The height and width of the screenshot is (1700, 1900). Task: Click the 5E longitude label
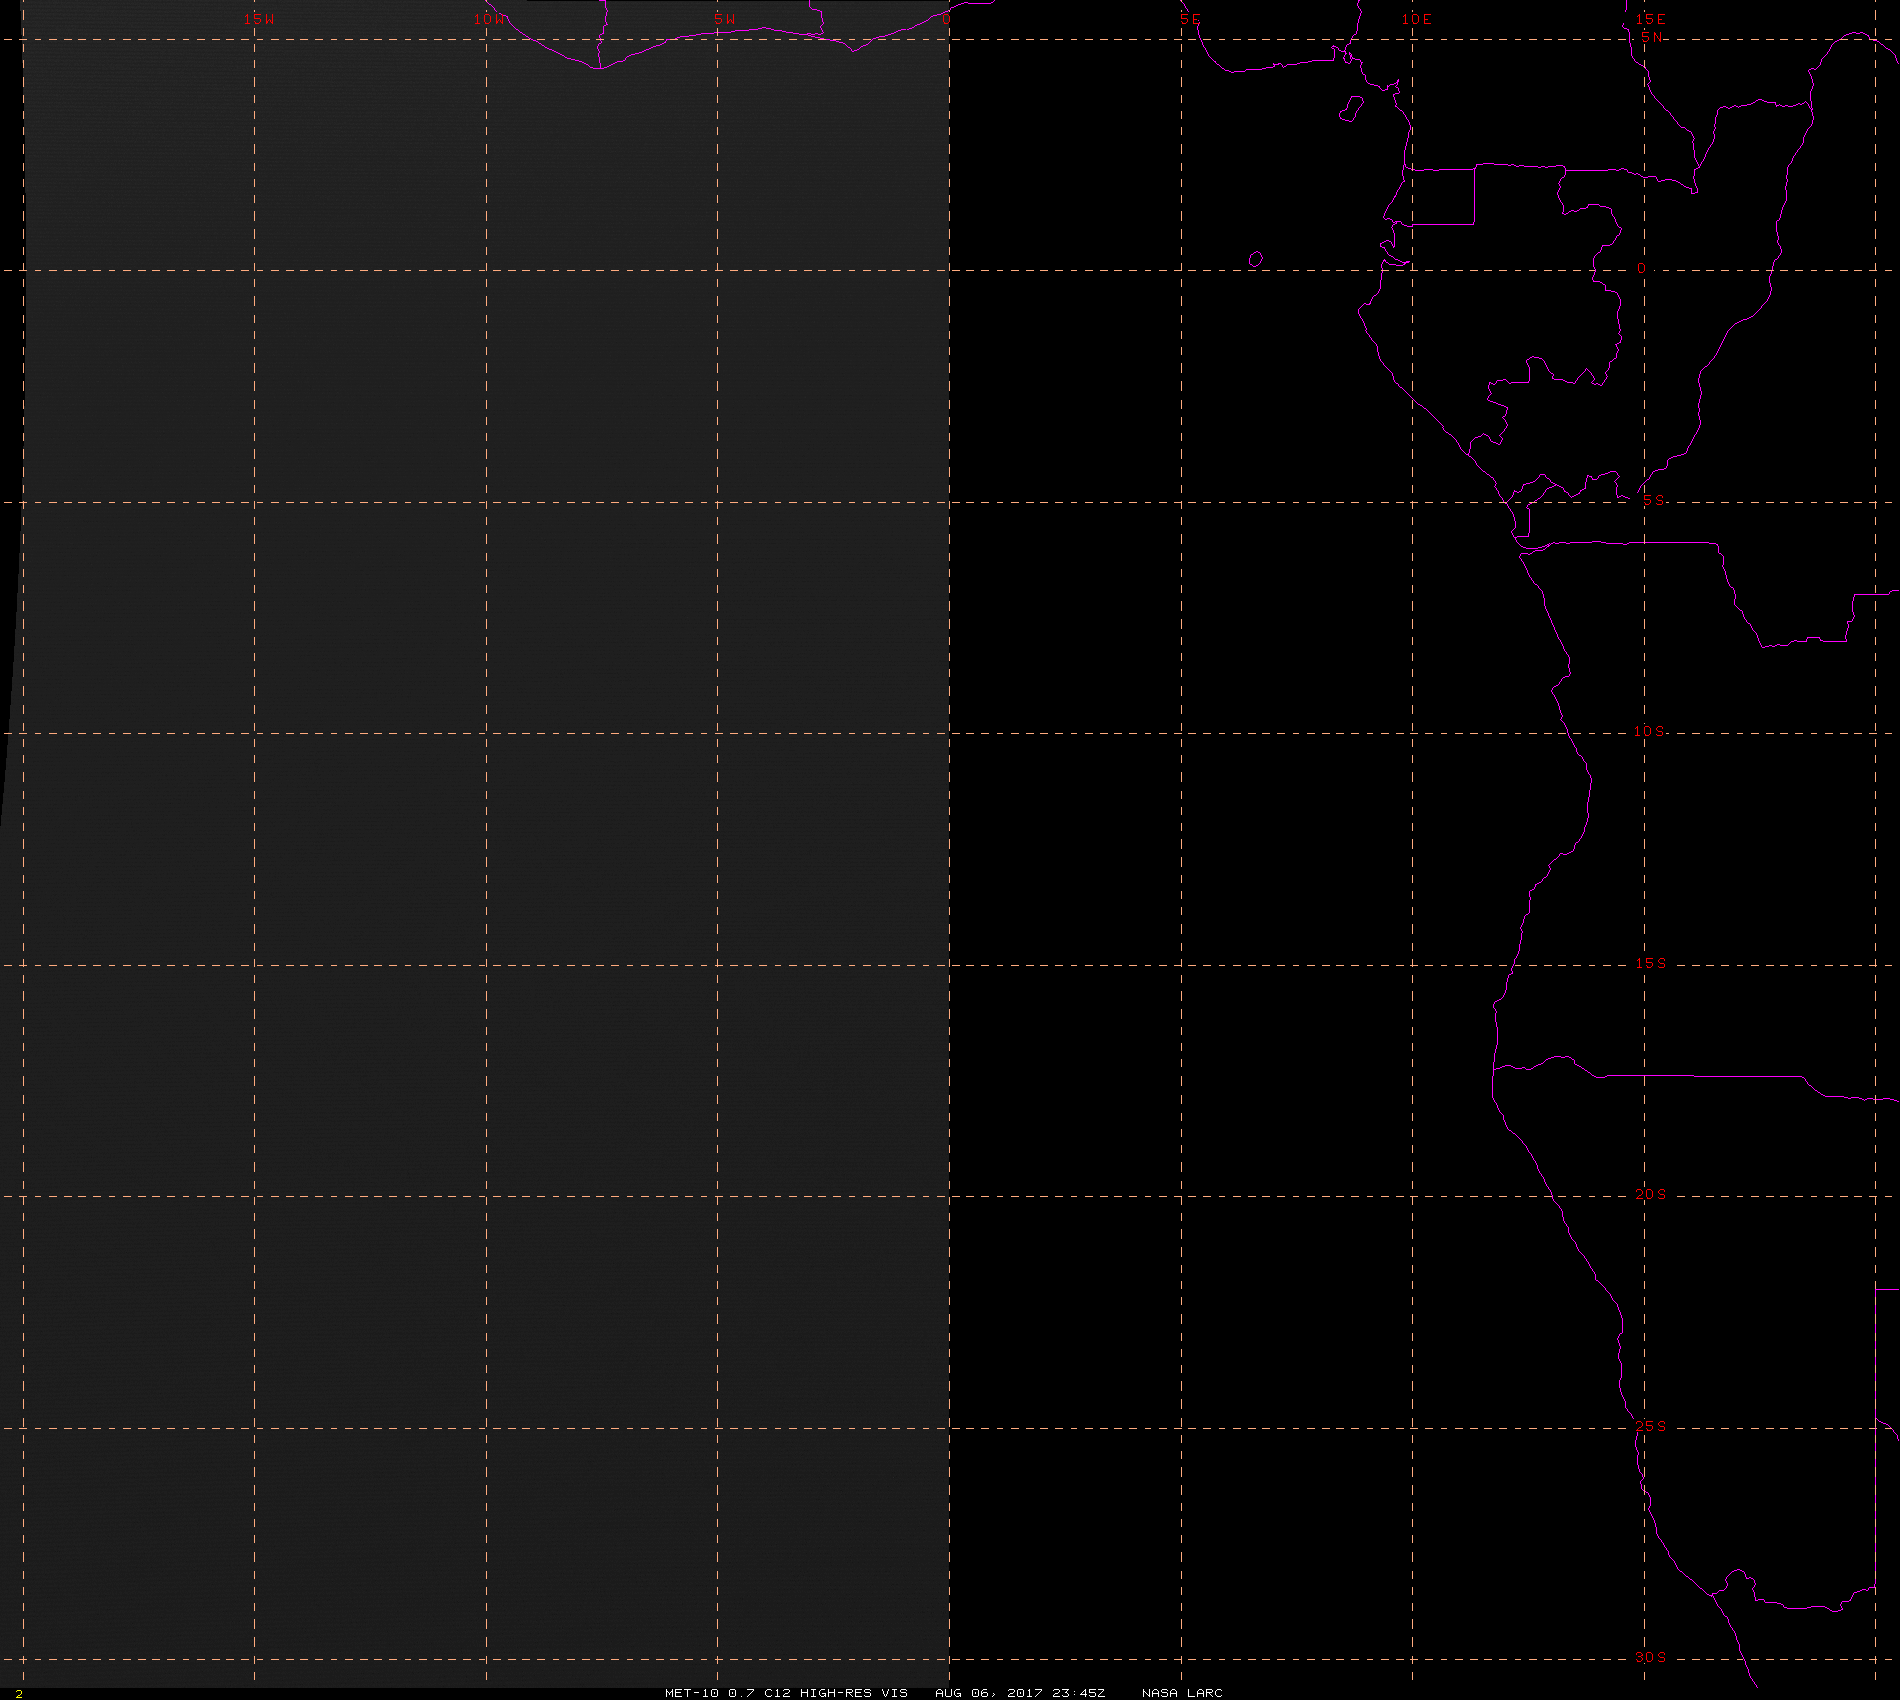[1190, 19]
